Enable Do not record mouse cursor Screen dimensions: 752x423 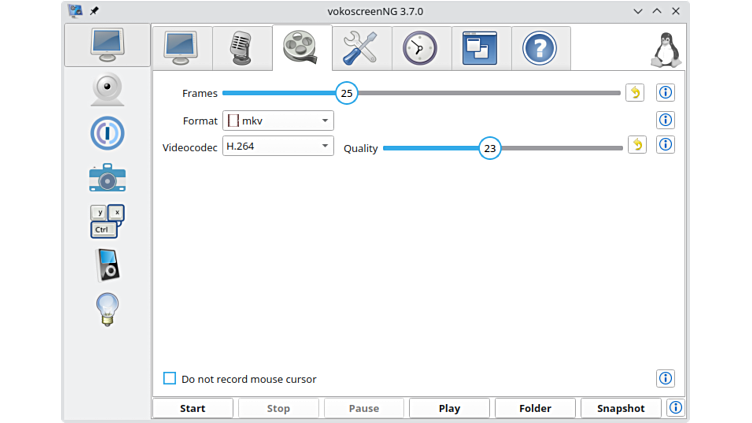[170, 379]
